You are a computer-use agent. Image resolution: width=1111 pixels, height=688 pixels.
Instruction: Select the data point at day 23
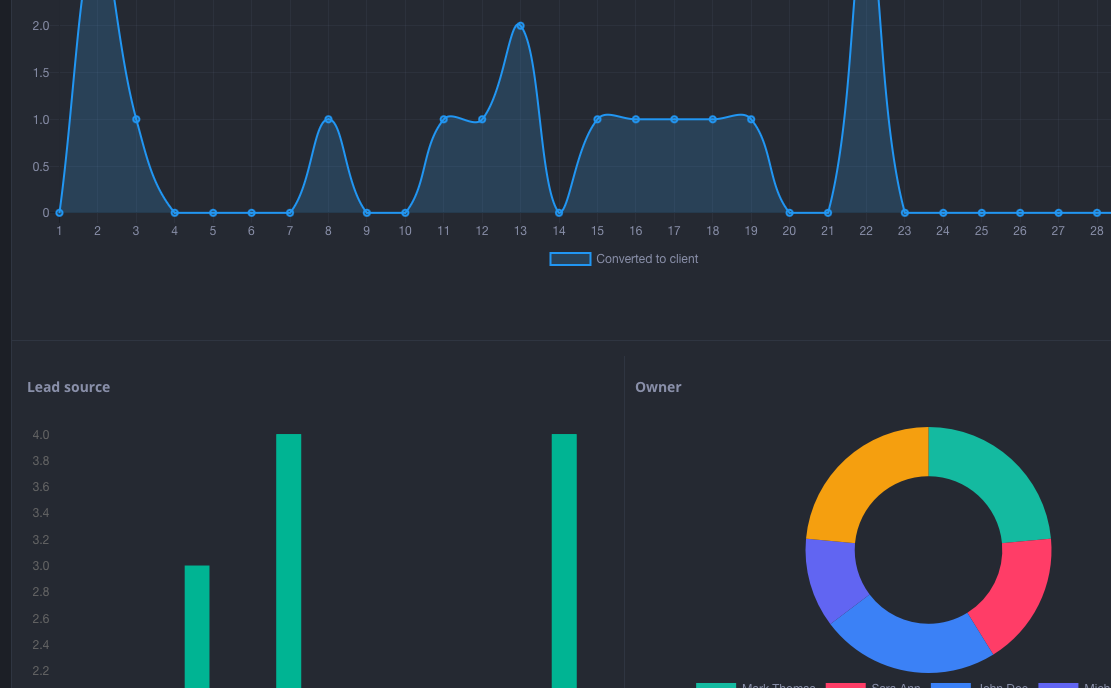tap(905, 213)
